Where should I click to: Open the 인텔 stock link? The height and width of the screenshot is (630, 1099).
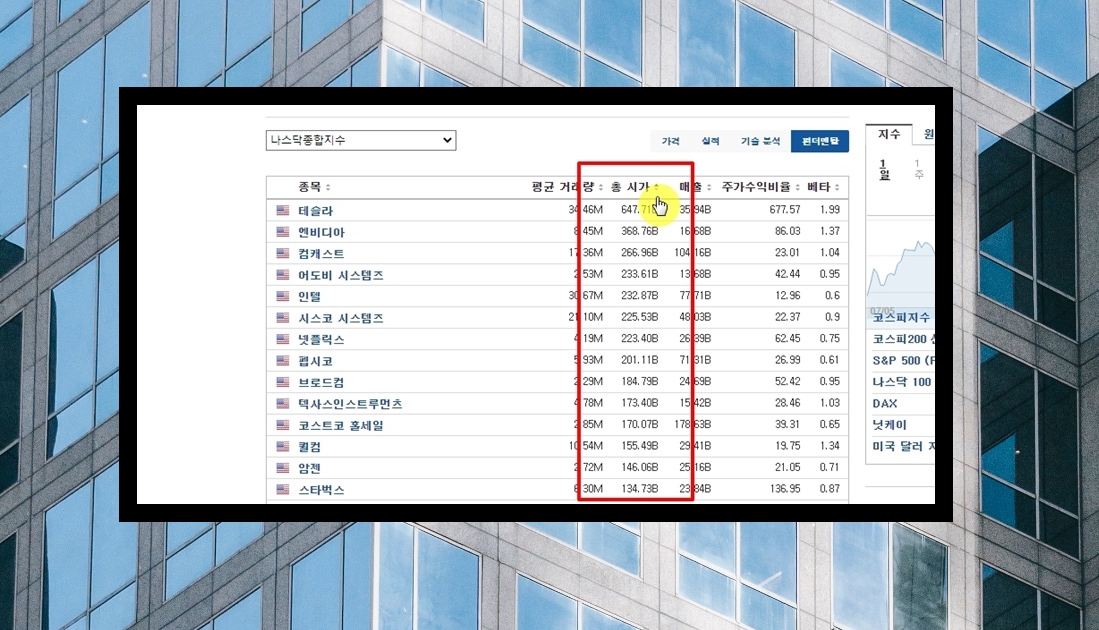click(309, 296)
